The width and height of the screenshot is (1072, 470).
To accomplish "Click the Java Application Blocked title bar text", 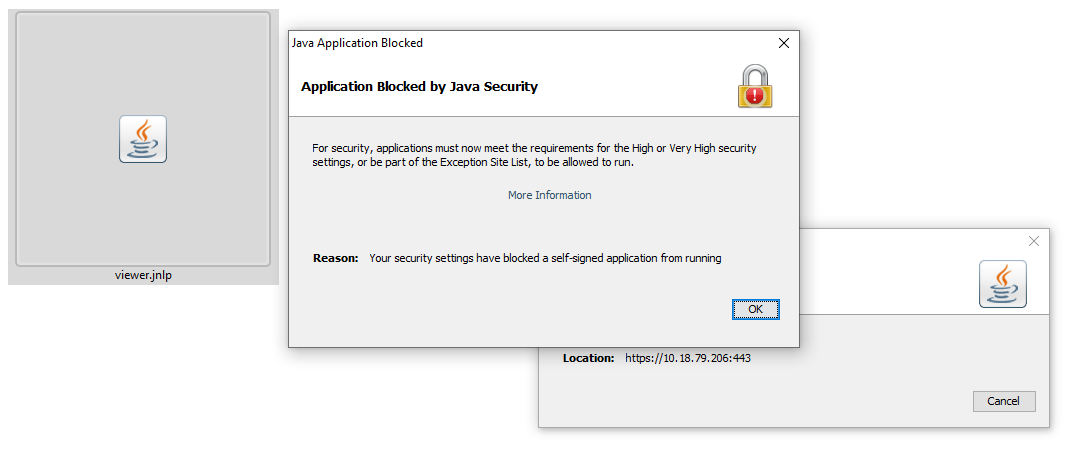I will click(358, 43).
